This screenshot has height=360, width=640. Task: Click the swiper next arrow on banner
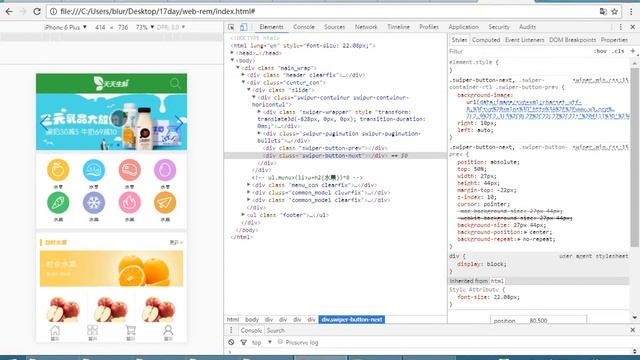click(x=179, y=122)
